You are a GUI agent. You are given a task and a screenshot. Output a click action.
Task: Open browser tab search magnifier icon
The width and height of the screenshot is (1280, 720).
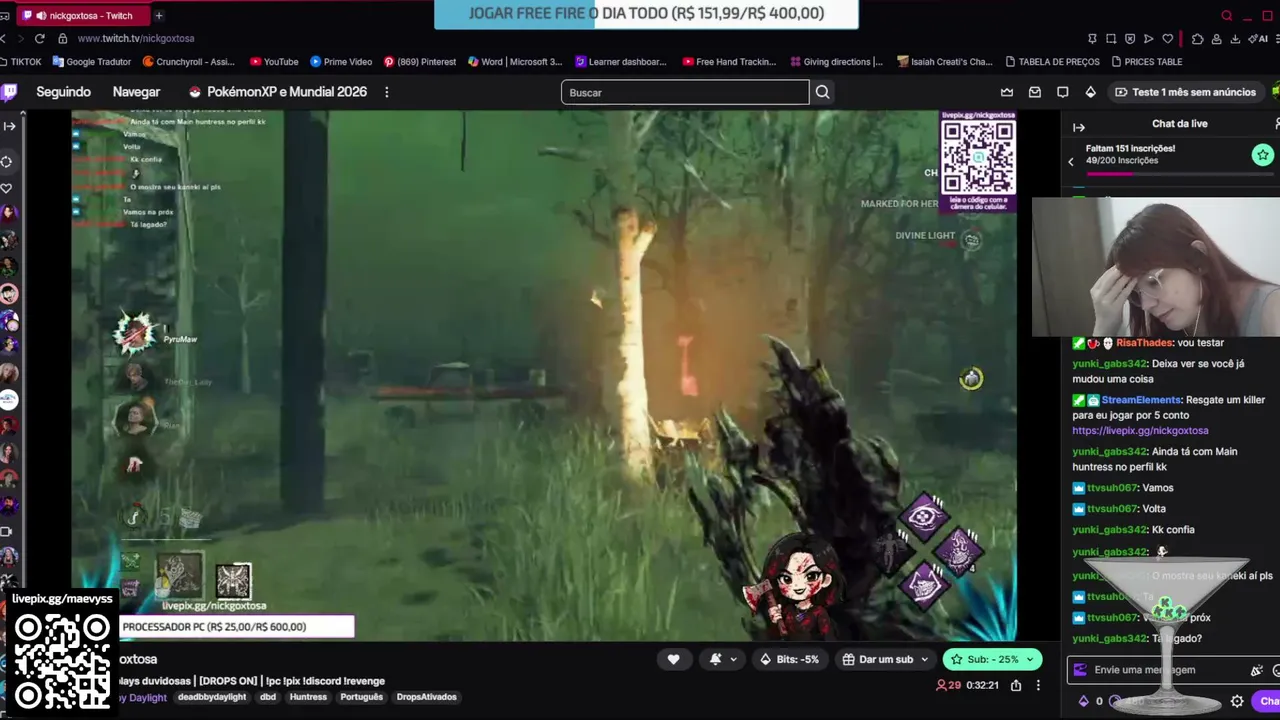pos(1227,15)
